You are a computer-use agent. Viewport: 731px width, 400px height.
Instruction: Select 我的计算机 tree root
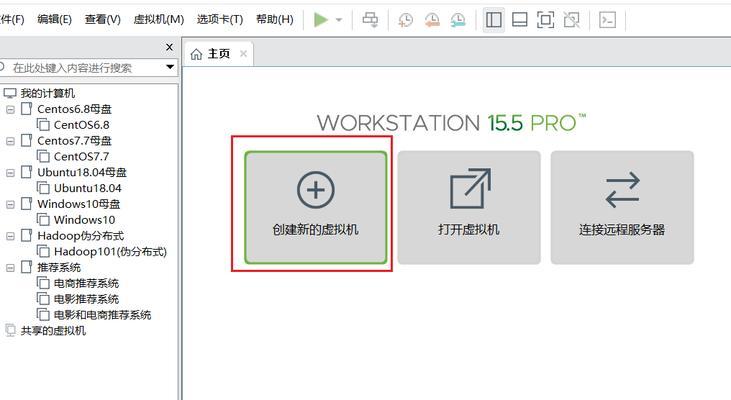point(48,93)
